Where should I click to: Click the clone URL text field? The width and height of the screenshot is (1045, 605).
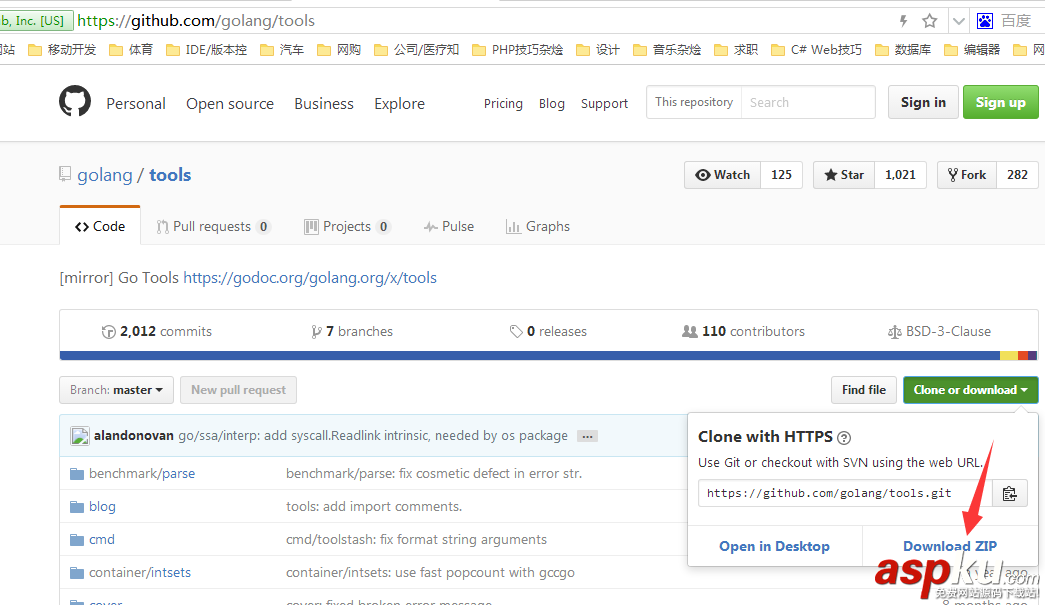845,493
